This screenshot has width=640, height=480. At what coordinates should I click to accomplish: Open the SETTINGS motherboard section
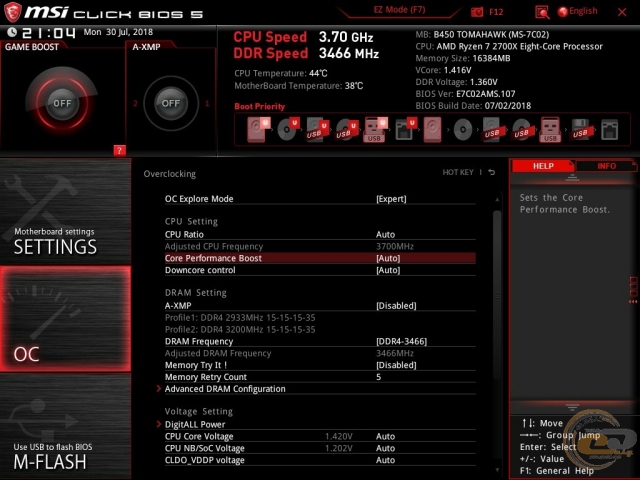coord(65,211)
